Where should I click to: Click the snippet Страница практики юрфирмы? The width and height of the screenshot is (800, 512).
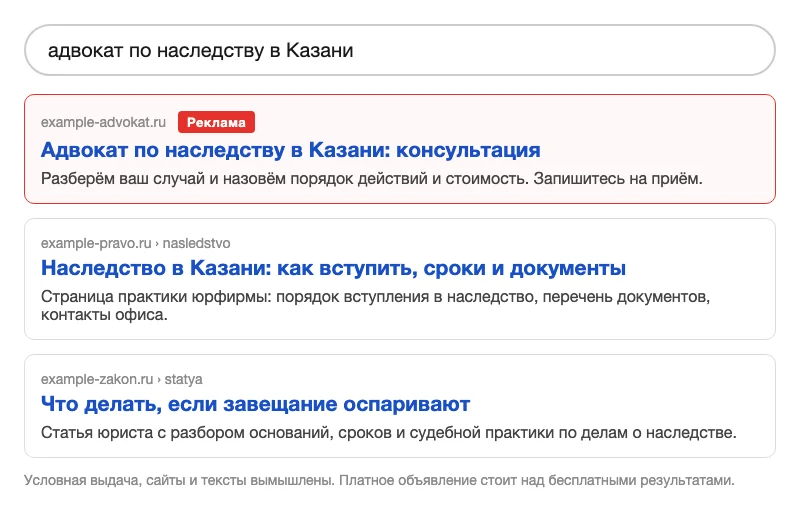point(375,305)
